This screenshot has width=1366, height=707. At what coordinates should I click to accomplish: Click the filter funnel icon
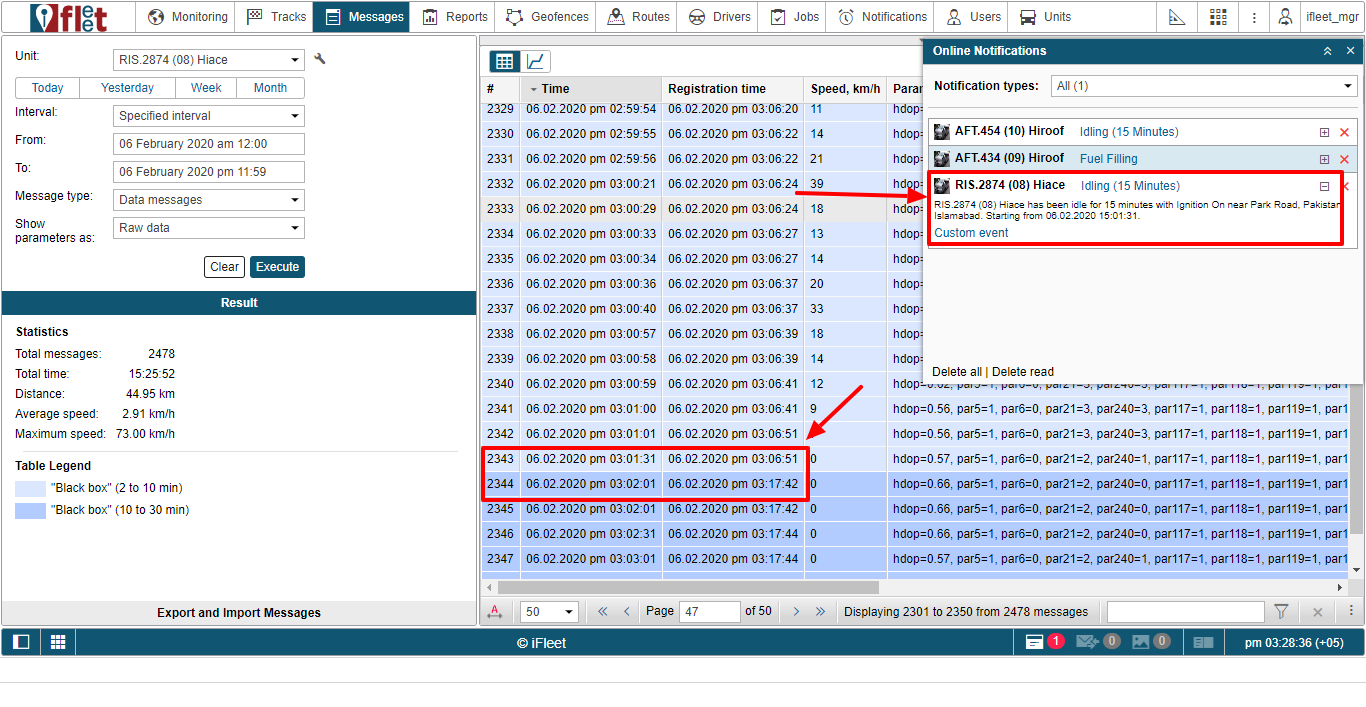pyautogui.click(x=1281, y=612)
